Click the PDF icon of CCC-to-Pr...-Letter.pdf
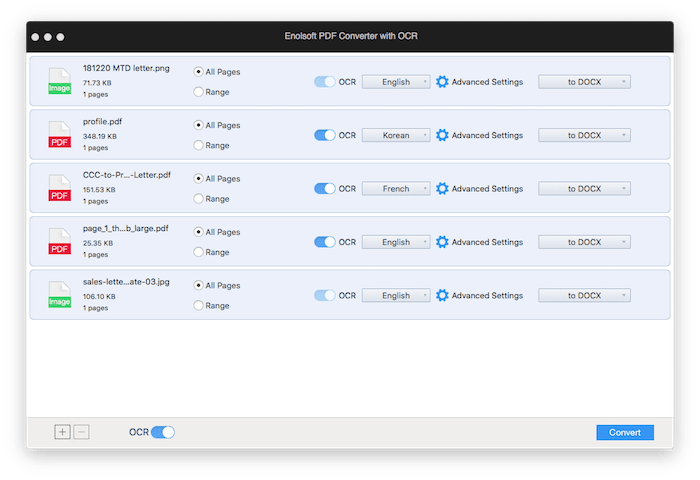The image size is (700, 480). [x=59, y=188]
